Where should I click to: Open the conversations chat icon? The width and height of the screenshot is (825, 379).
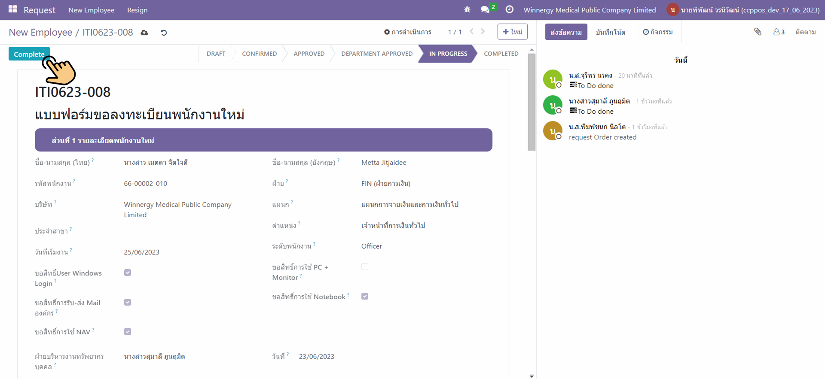coord(485,10)
